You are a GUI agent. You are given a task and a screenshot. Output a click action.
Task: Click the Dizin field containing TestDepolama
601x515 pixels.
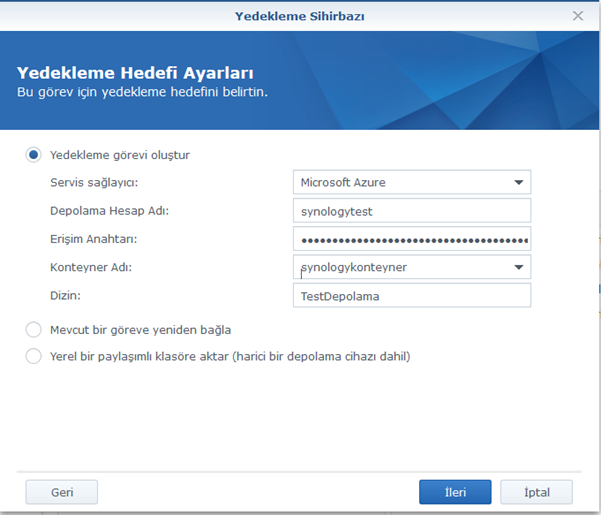[412, 295]
